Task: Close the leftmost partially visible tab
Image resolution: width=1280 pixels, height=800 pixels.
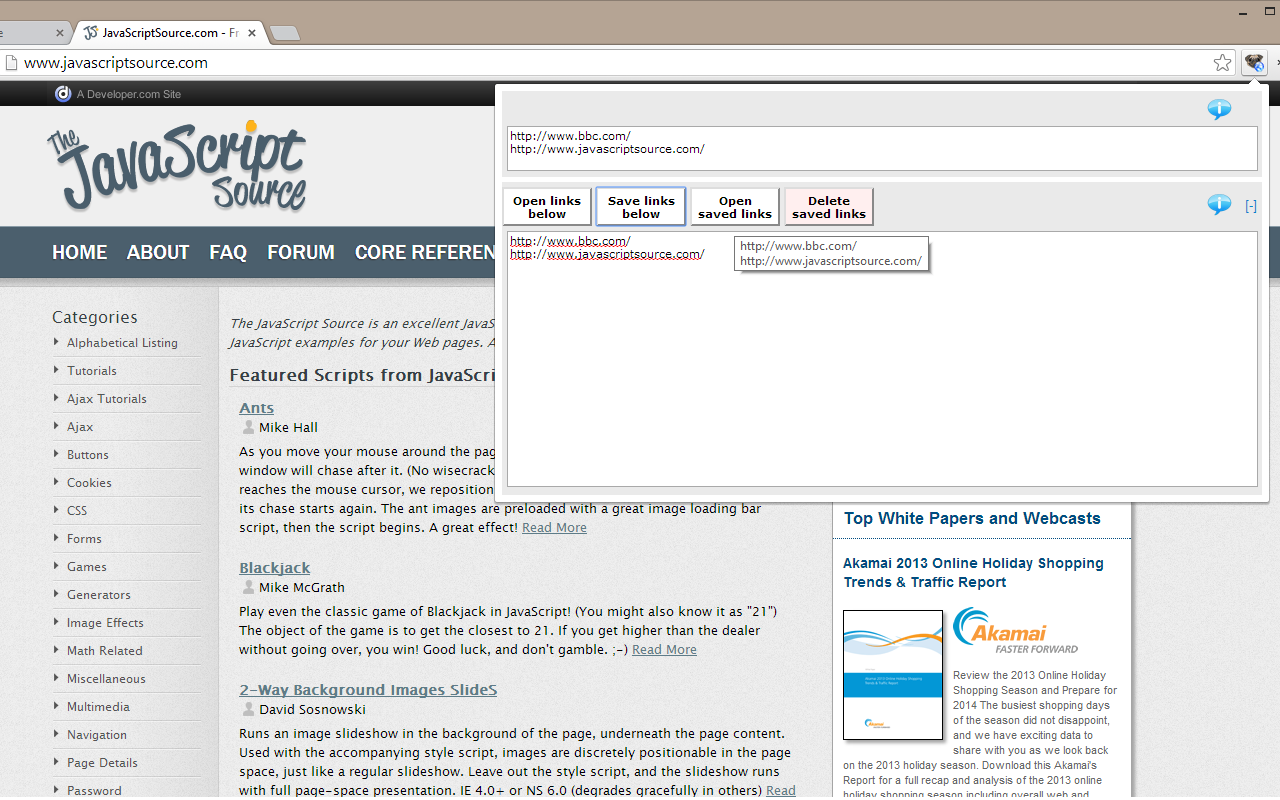Action: pyautogui.click(x=60, y=33)
